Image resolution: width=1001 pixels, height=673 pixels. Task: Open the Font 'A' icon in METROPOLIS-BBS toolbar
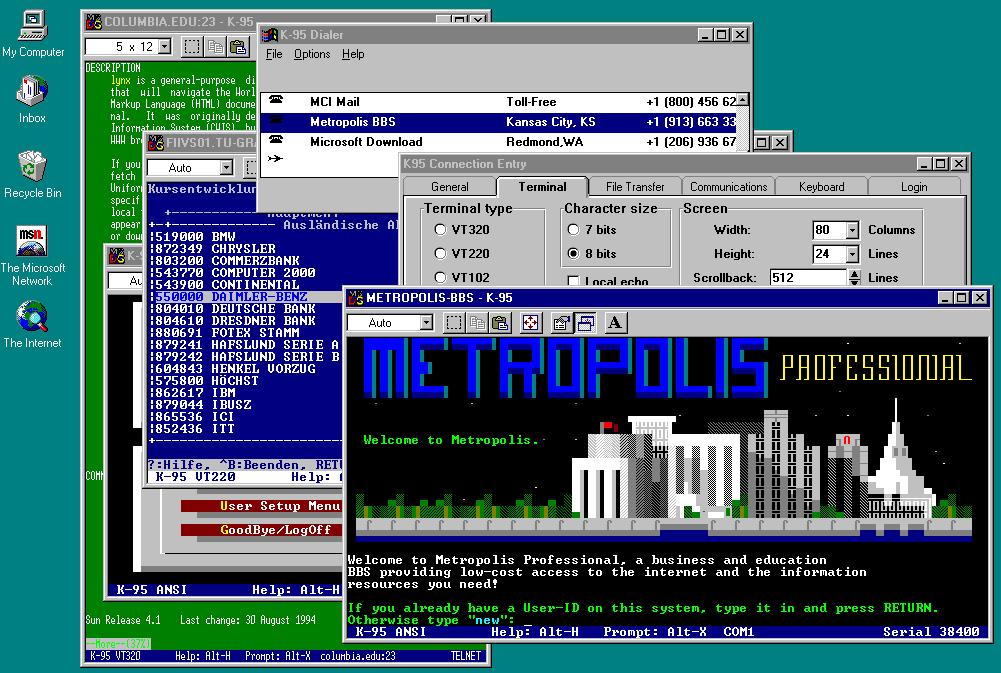[x=615, y=323]
